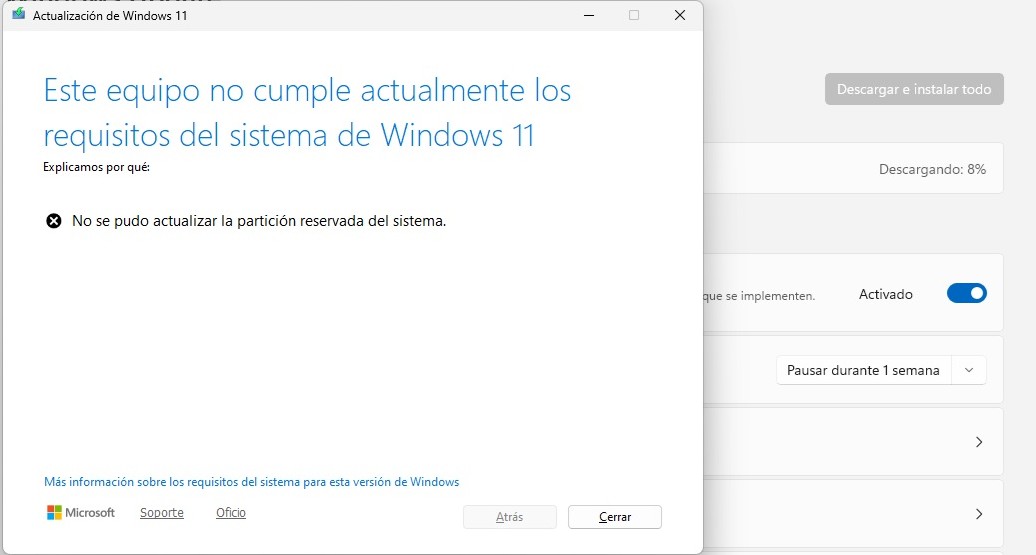Viewport: 1036px width, 555px height.
Task: Click the 'Este equipo no cumple' heading
Action: click(307, 112)
